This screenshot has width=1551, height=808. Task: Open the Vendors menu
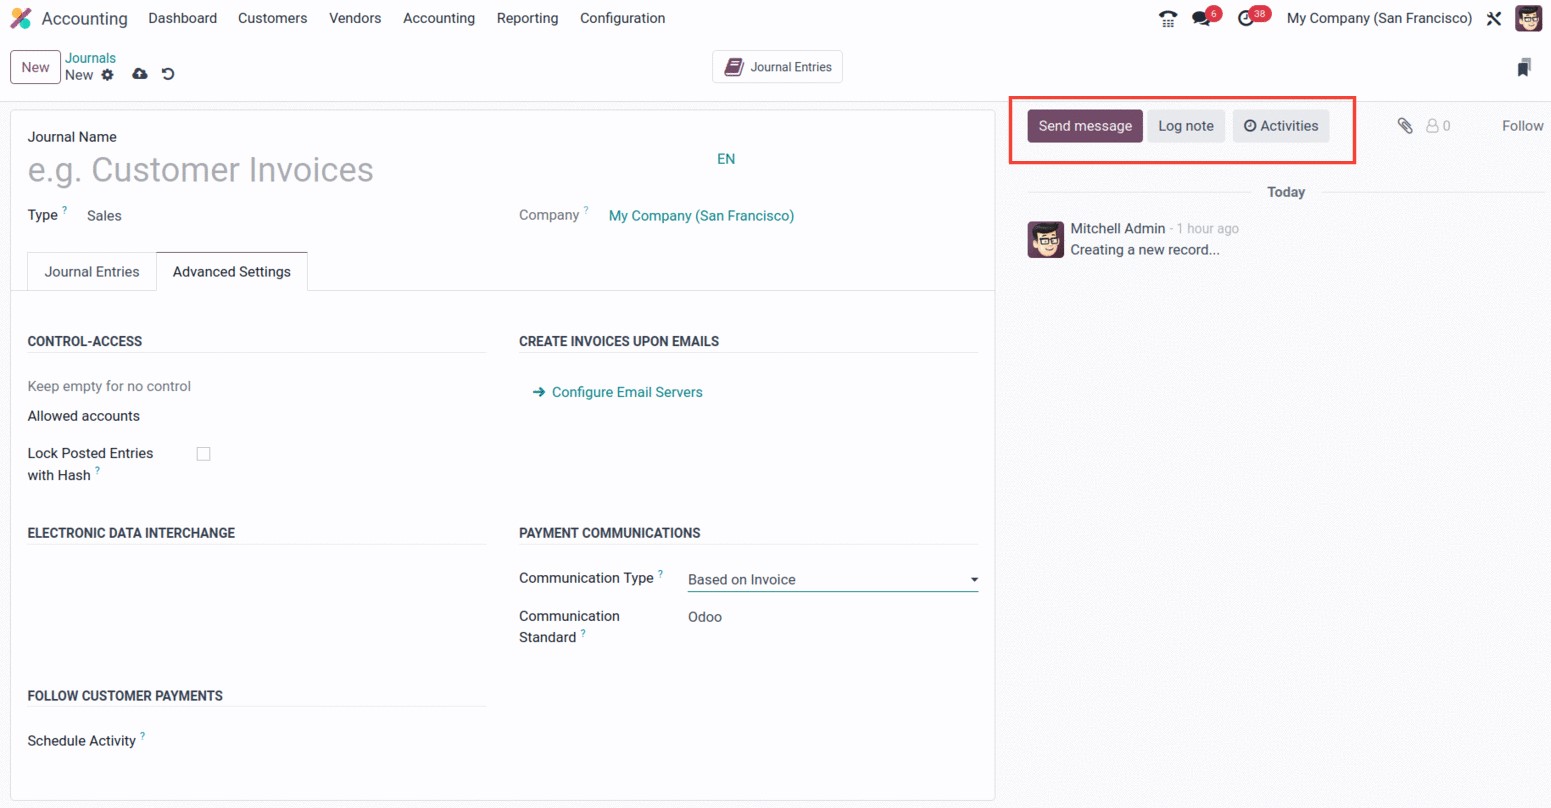click(355, 18)
